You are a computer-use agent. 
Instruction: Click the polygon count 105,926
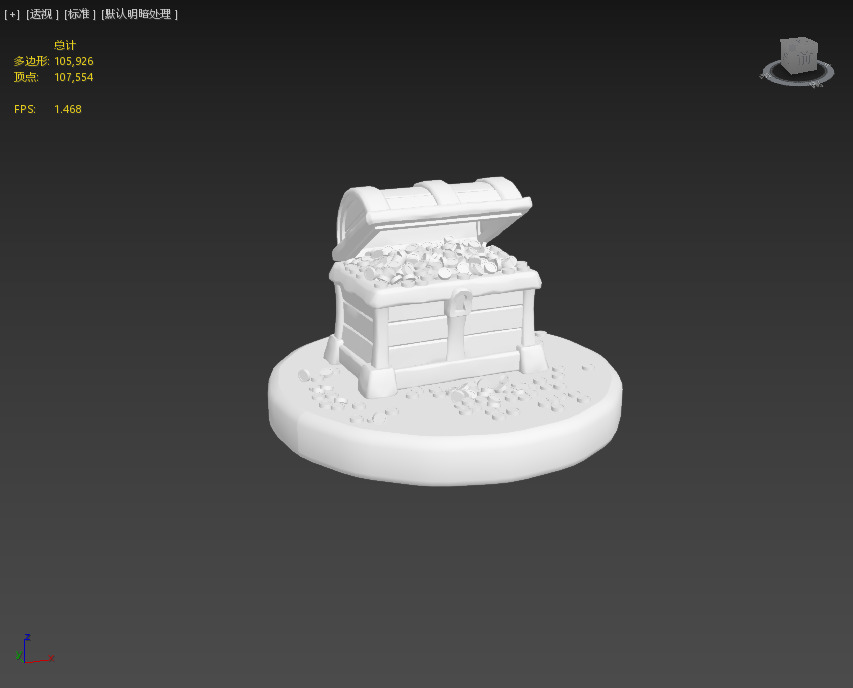(73, 61)
